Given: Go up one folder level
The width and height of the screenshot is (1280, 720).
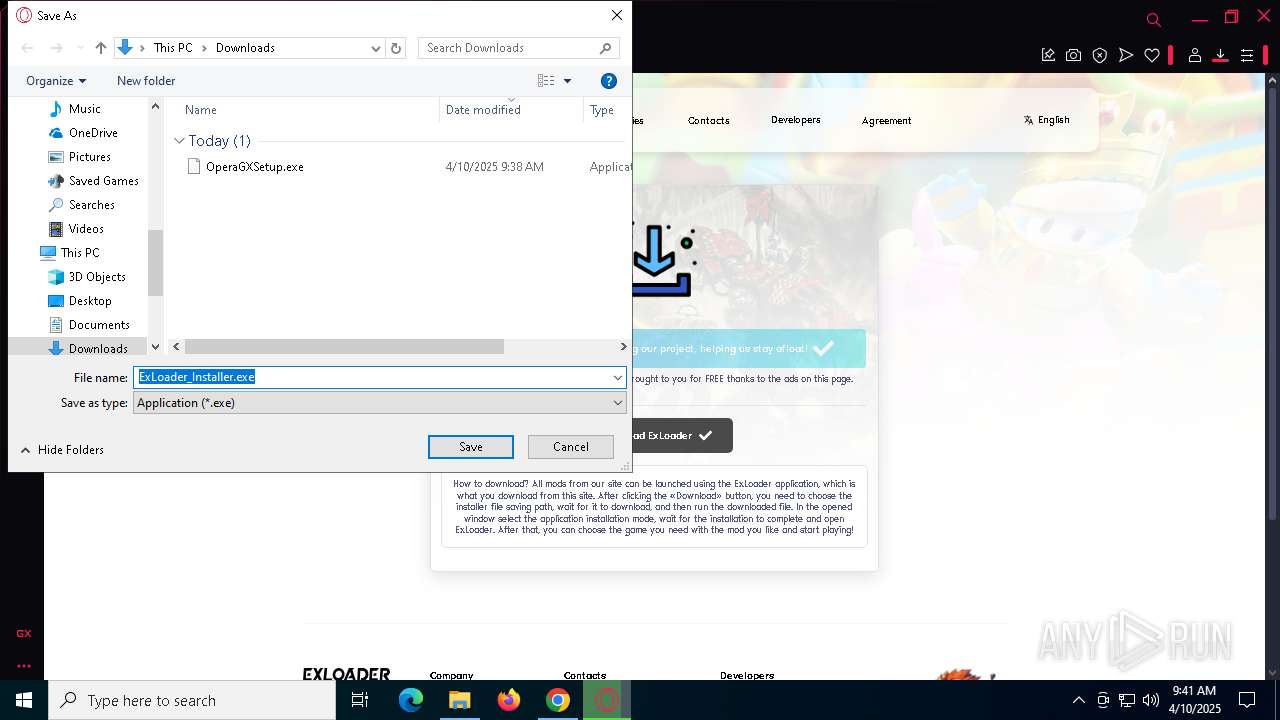Looking at the screenshot, I should pos(100,48).
